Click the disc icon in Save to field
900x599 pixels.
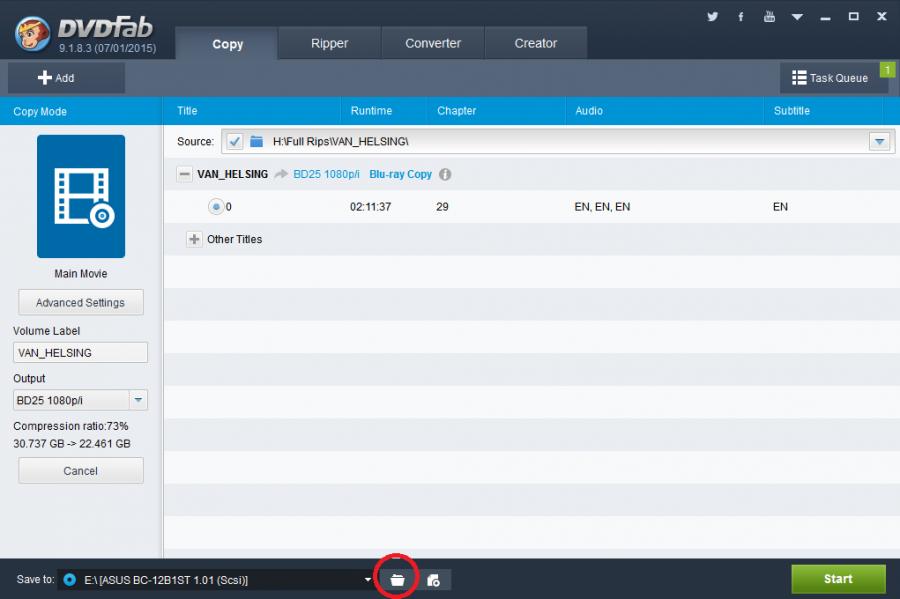point(69,579)
